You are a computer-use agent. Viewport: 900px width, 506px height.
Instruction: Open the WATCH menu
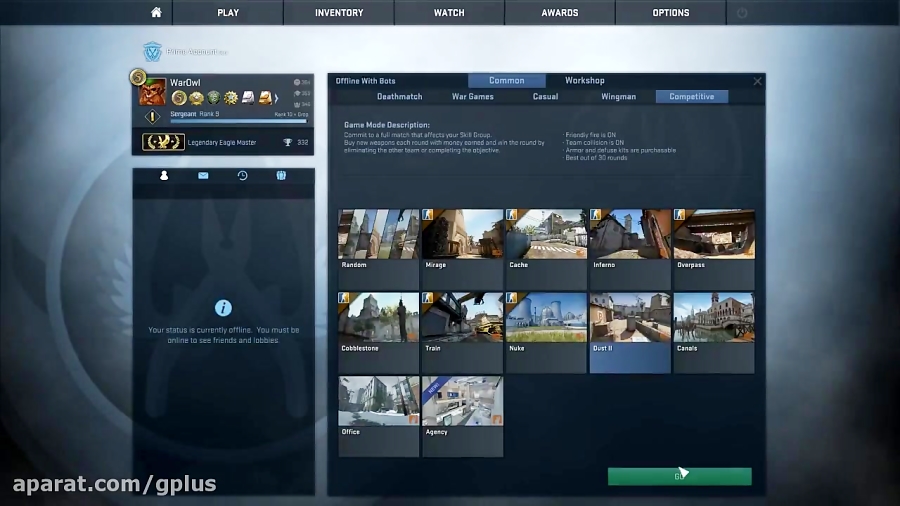[x=449, y=13]
